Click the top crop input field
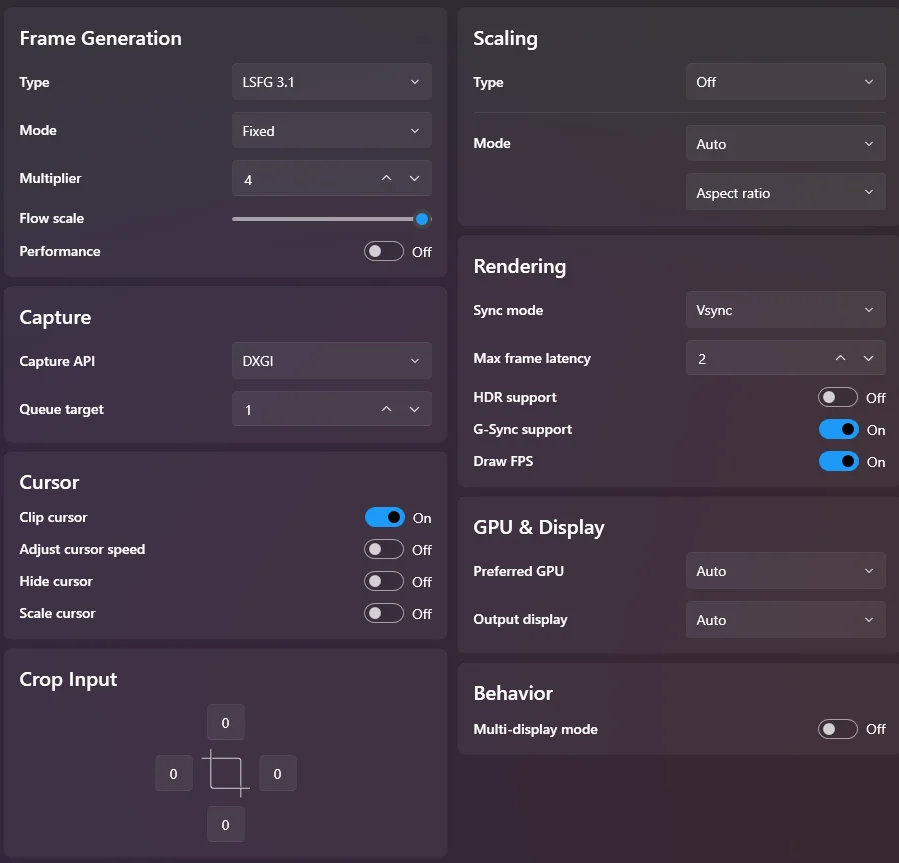This screenshot has height=863, width=899. click(225, 722)
